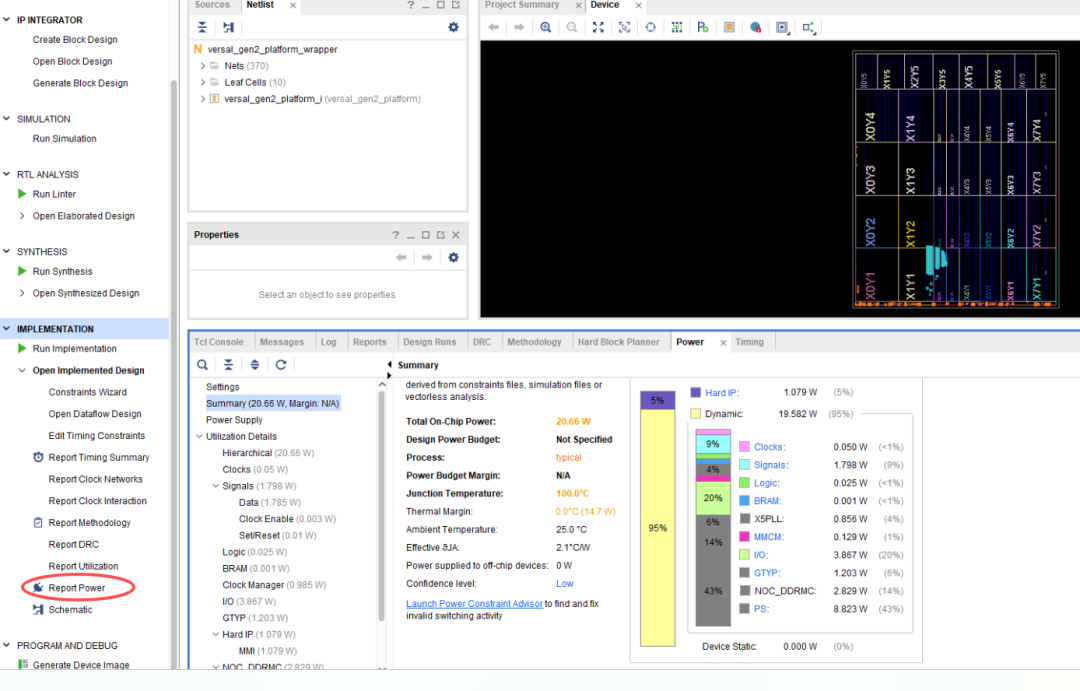
Task: Click the Zoom Fit icon in Device toolbar
Action: pos(598,28)
